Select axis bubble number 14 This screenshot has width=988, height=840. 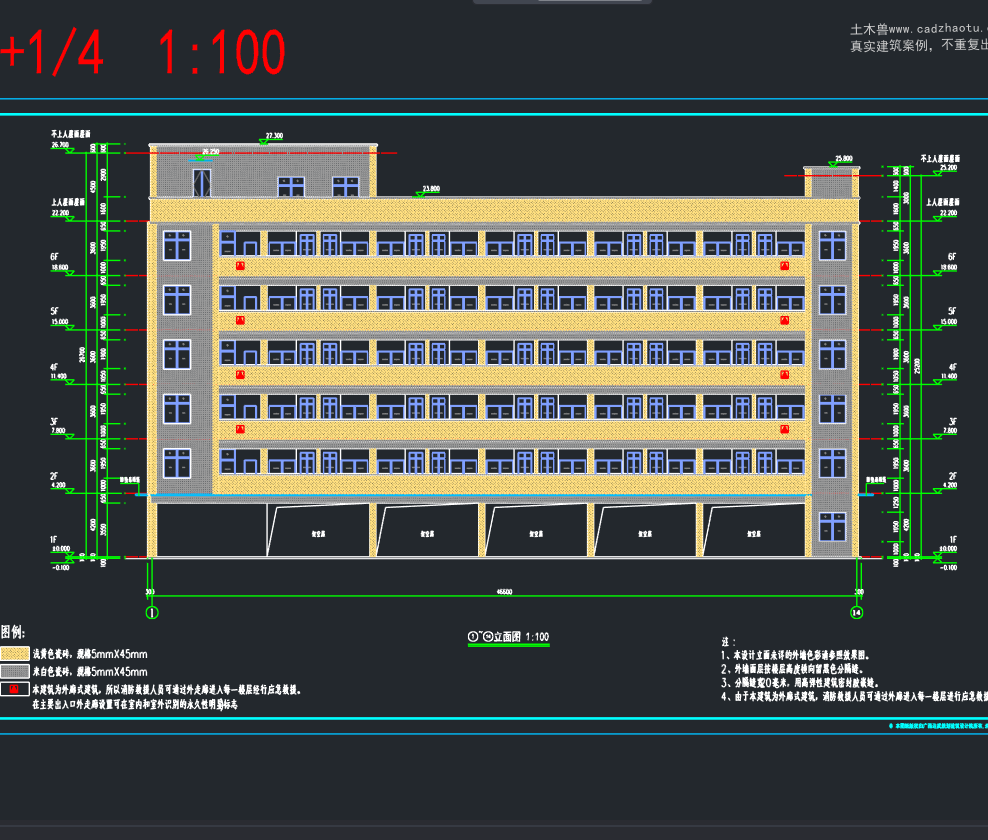856,613
